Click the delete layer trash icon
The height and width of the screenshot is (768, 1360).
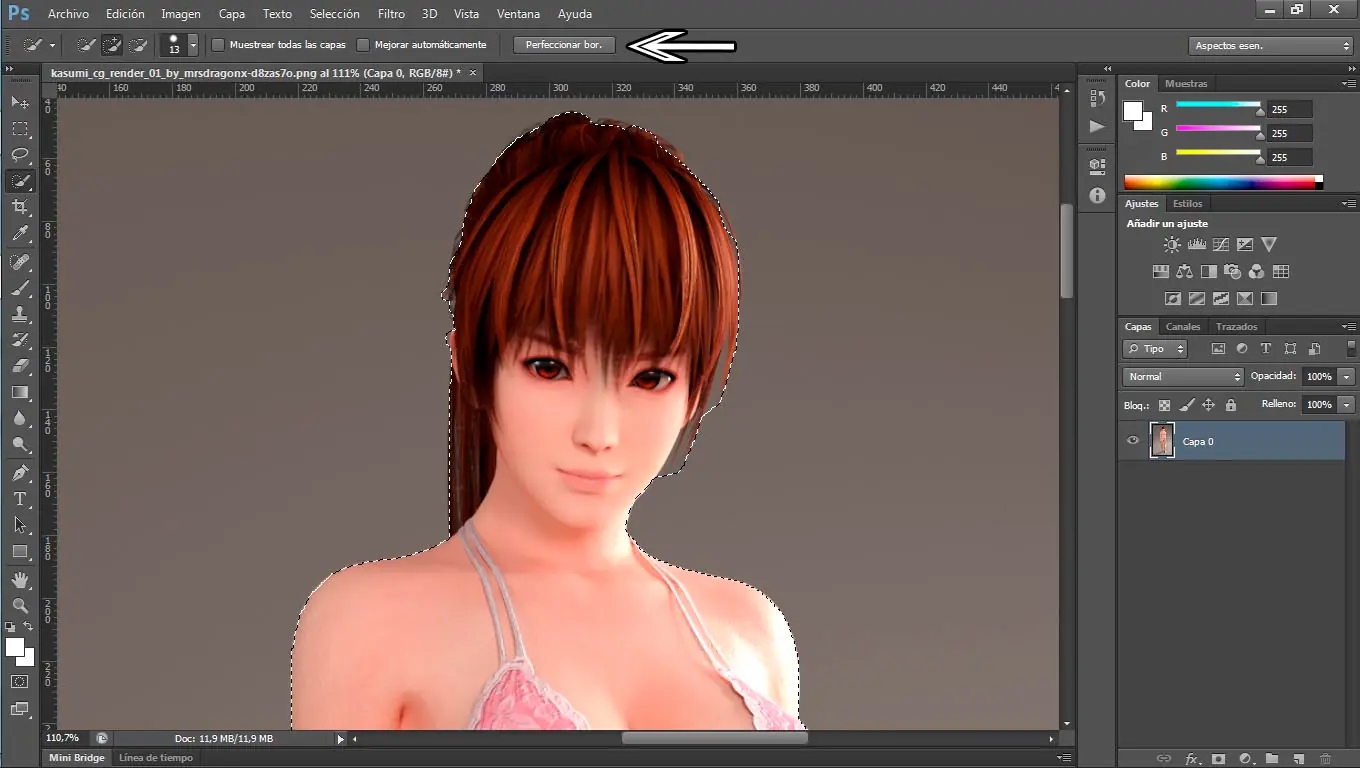[x=1326, y=759]
